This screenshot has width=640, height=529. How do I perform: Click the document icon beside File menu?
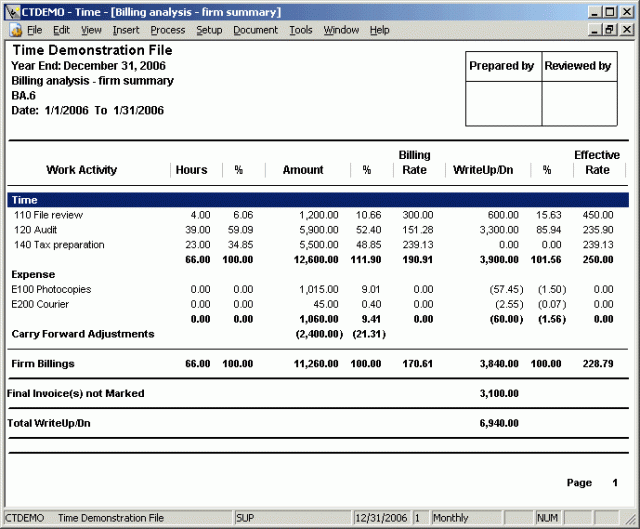(15, 30)
